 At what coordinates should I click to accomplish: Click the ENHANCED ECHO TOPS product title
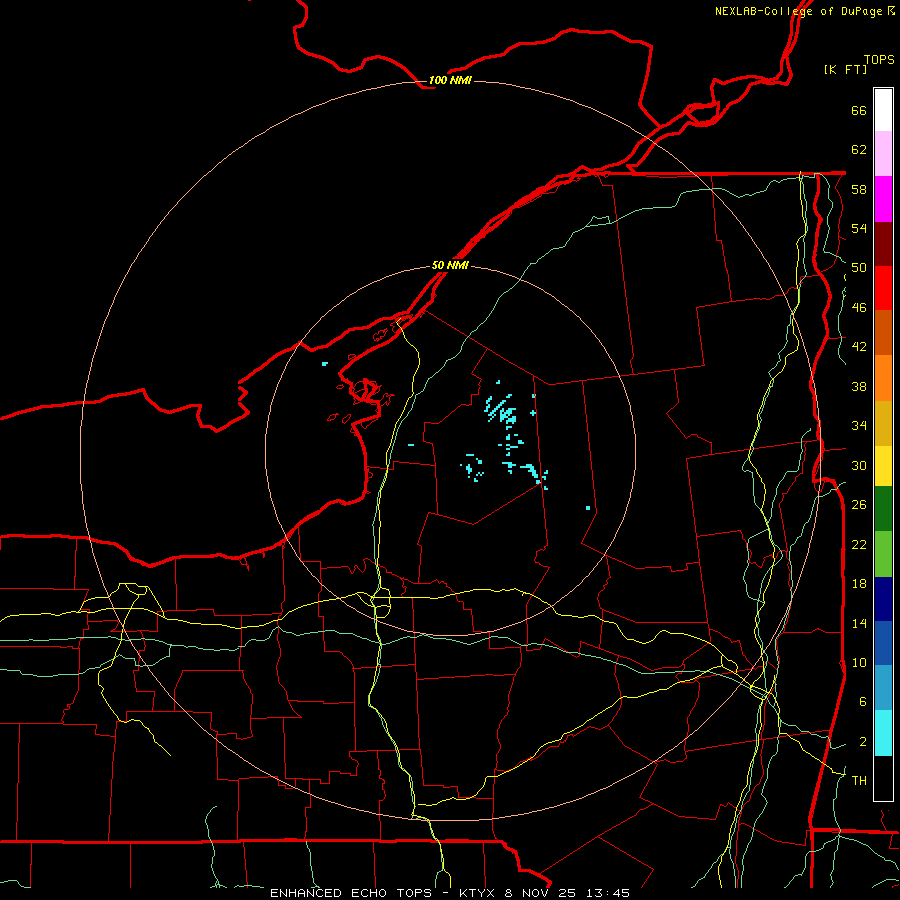(x=351, y=893)
